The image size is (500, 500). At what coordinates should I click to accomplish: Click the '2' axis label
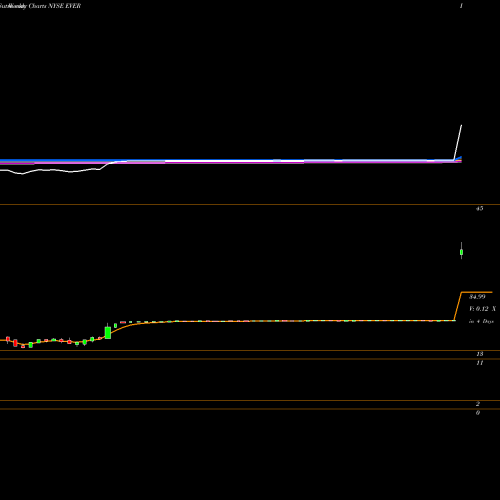pos(478,404)
